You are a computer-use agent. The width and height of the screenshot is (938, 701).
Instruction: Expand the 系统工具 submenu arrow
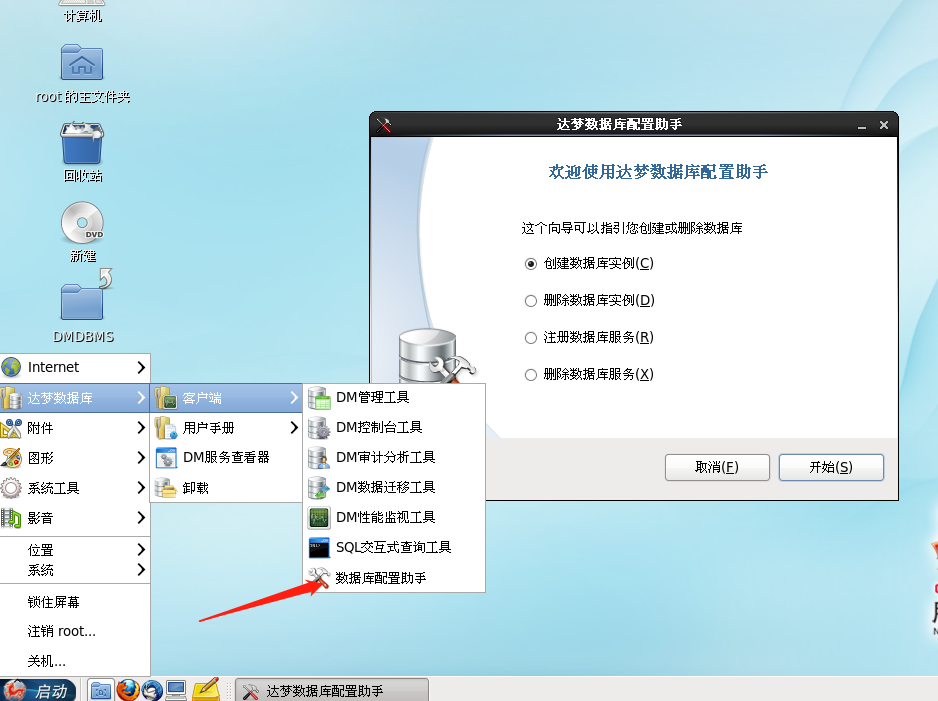click(x=141, y=487)
